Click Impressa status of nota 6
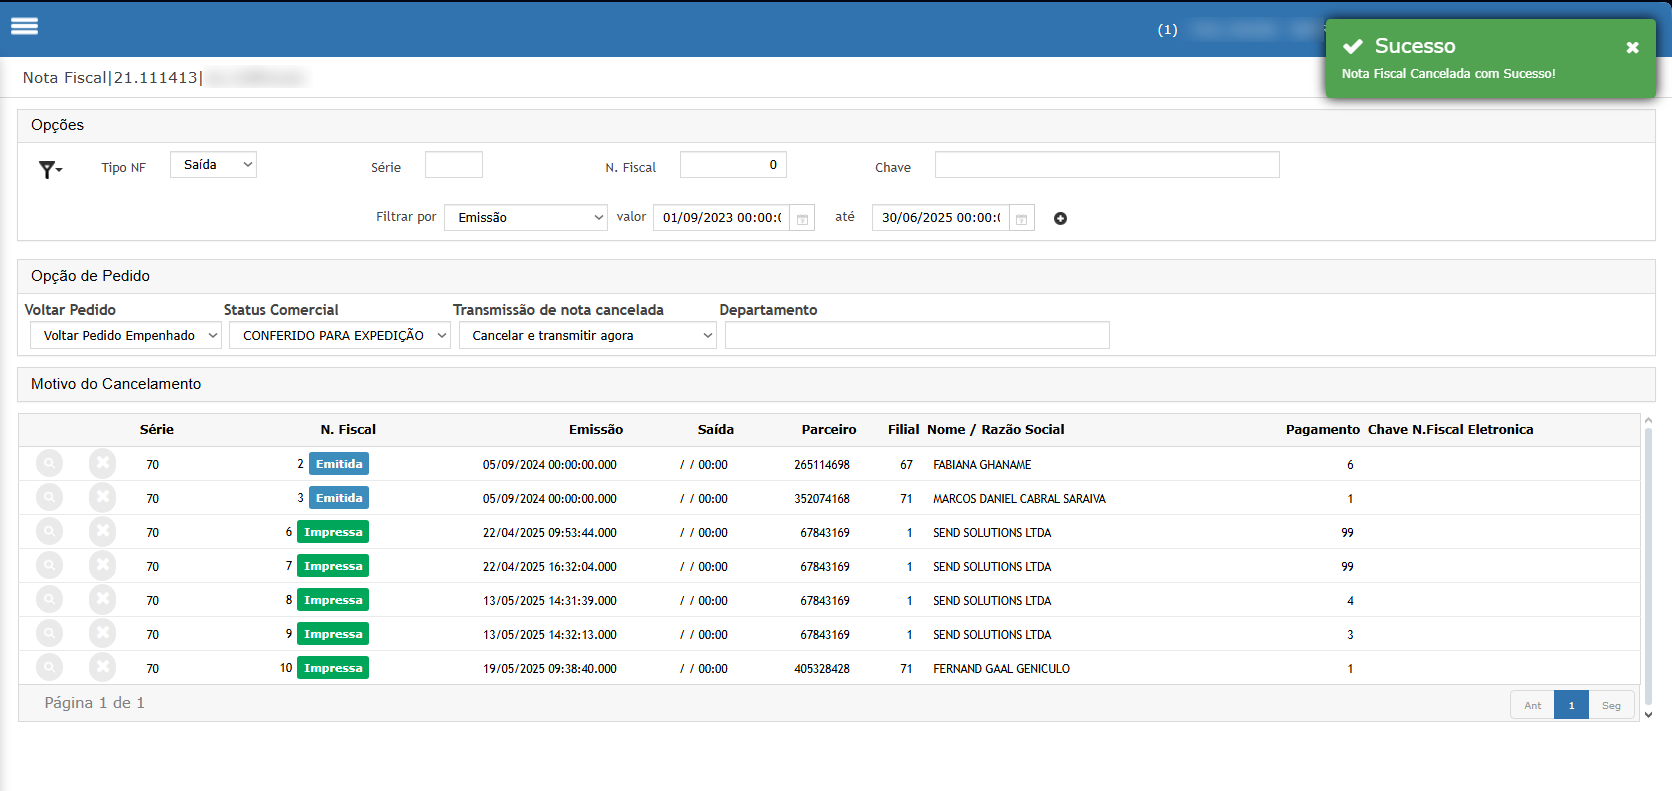 (333, 532)
